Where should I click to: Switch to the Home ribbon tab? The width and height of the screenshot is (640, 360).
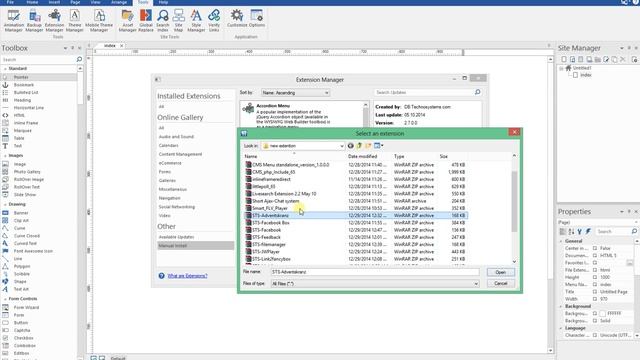click(x=32, y=2)
